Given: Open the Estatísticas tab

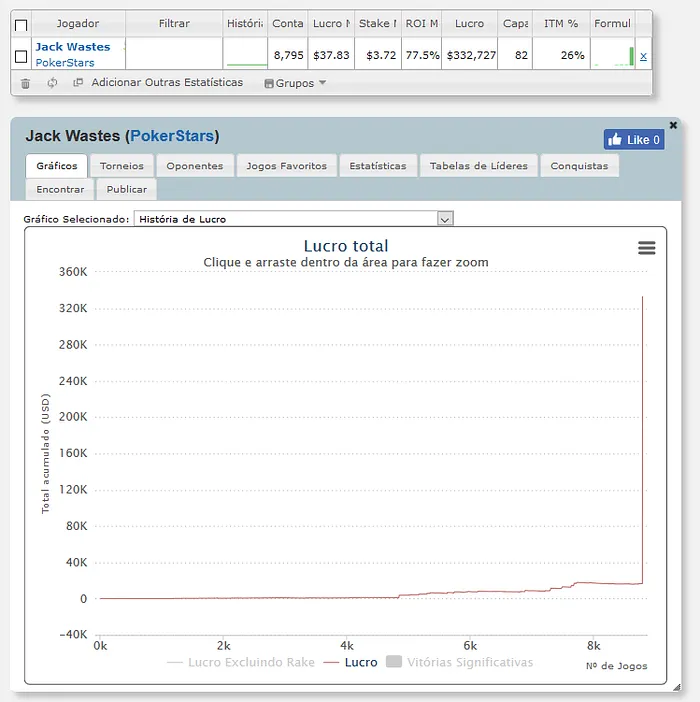Looking at the screenshot, I should point(377,166).
